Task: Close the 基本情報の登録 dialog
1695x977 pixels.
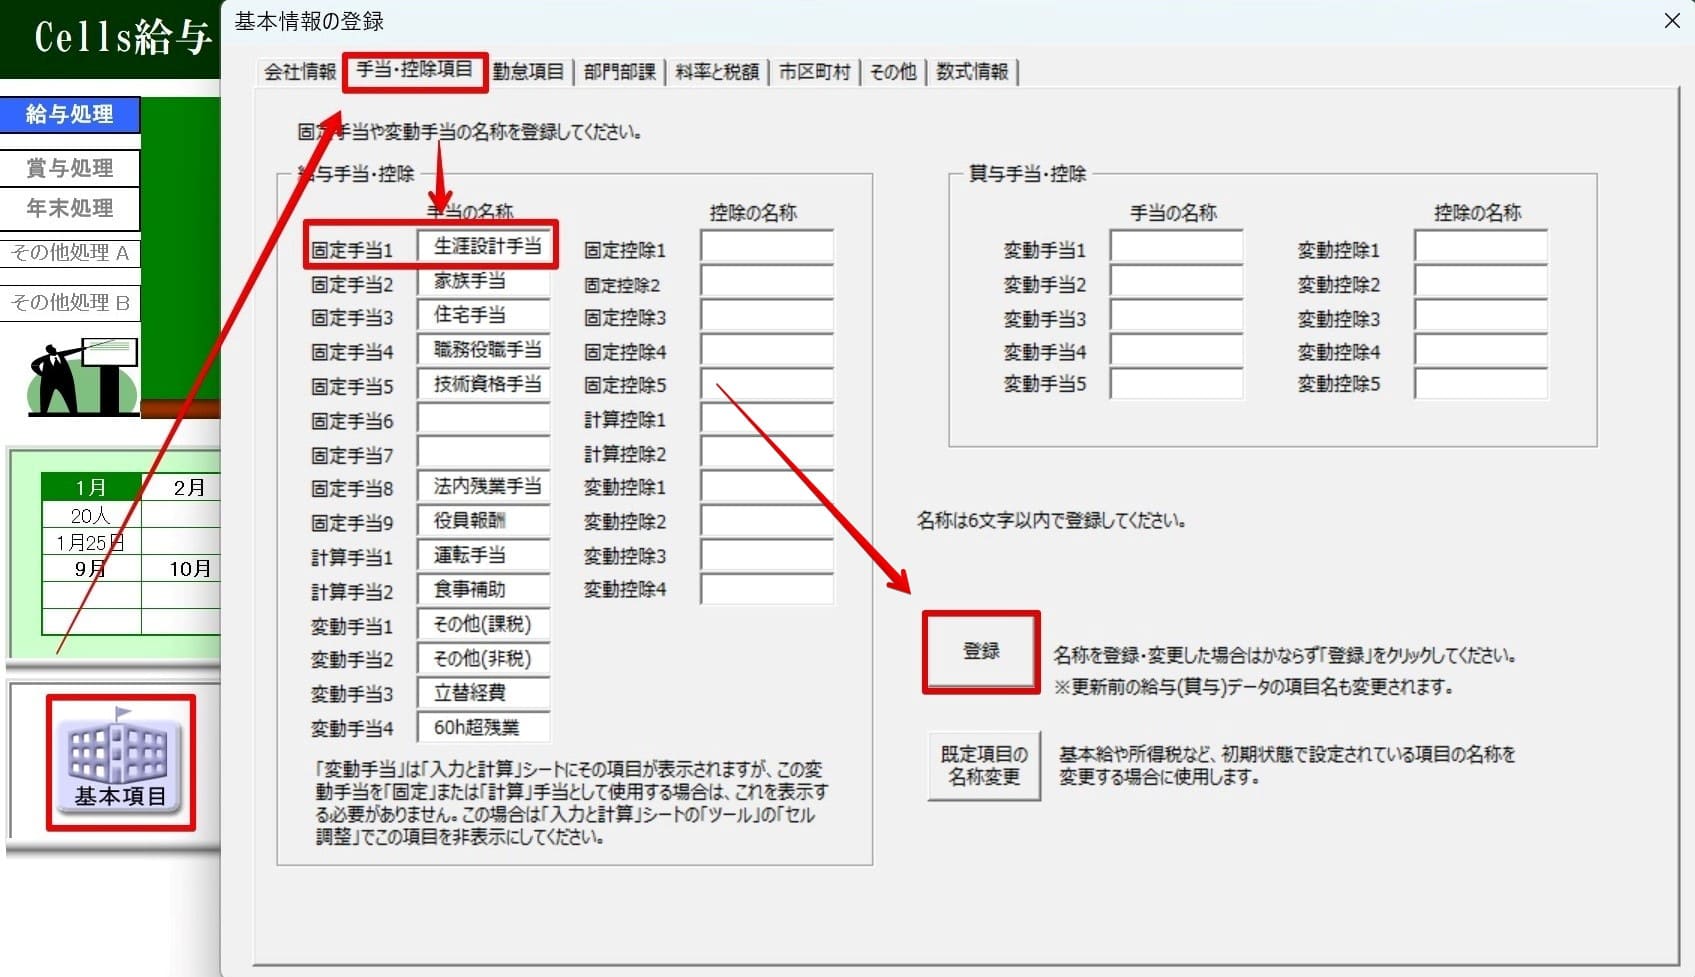Action: [x=1671, y=21]
